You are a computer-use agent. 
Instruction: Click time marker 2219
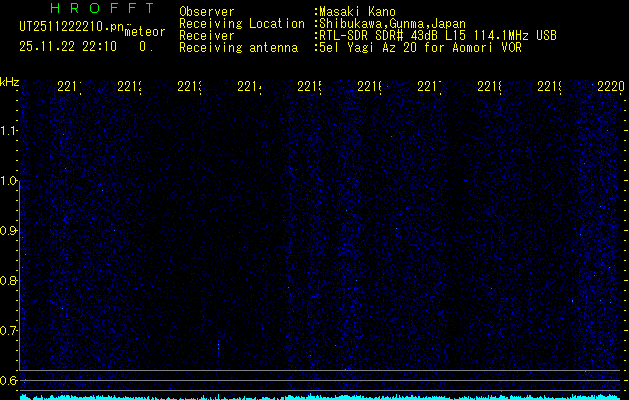549,86
